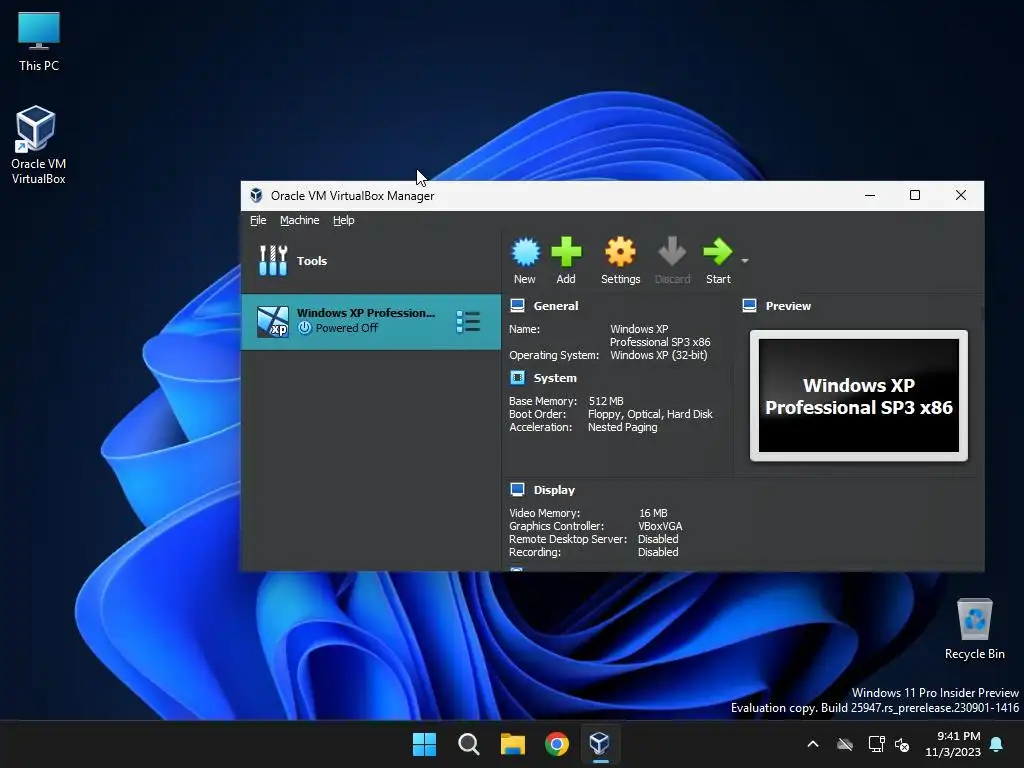
Task: Click the Windows XP preview thumbnail
Action: (x=858, y=396)
